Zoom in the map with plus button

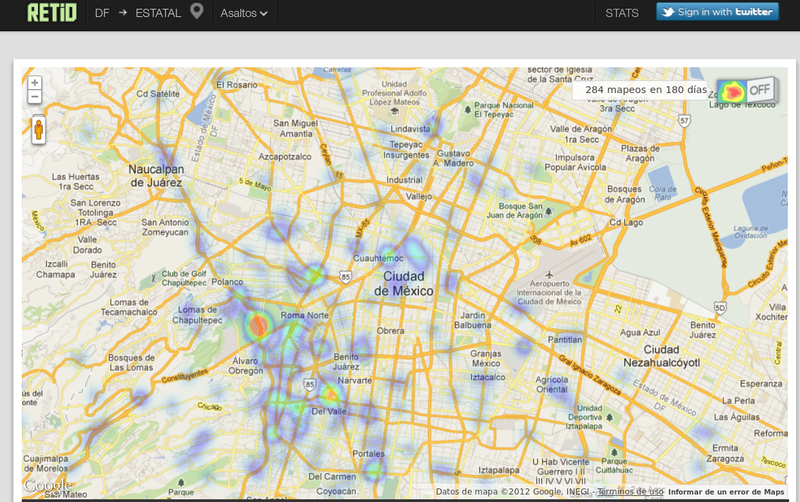(x=34, y=83)
